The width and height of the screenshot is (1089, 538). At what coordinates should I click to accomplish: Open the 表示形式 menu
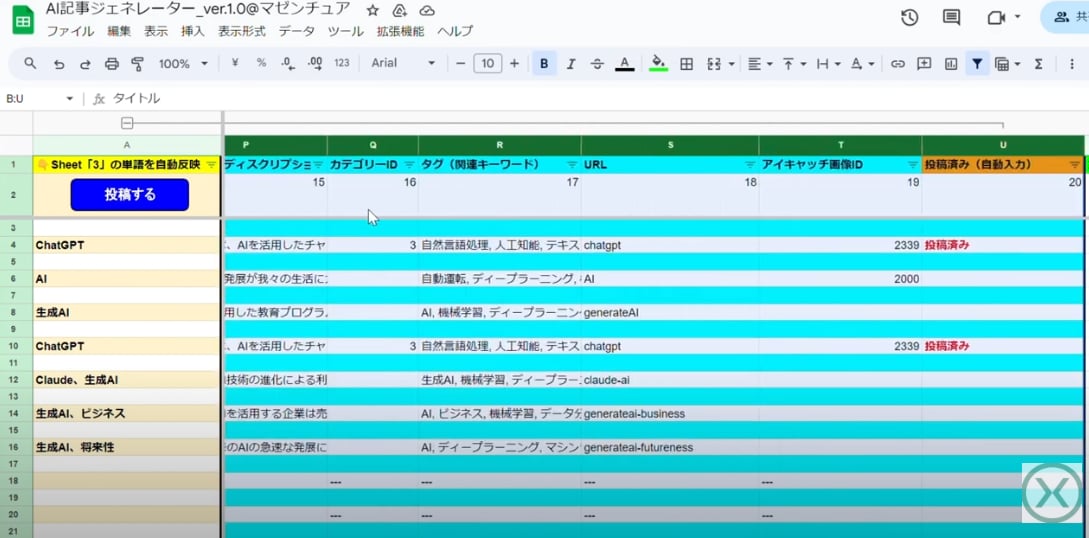click(242, 31)
